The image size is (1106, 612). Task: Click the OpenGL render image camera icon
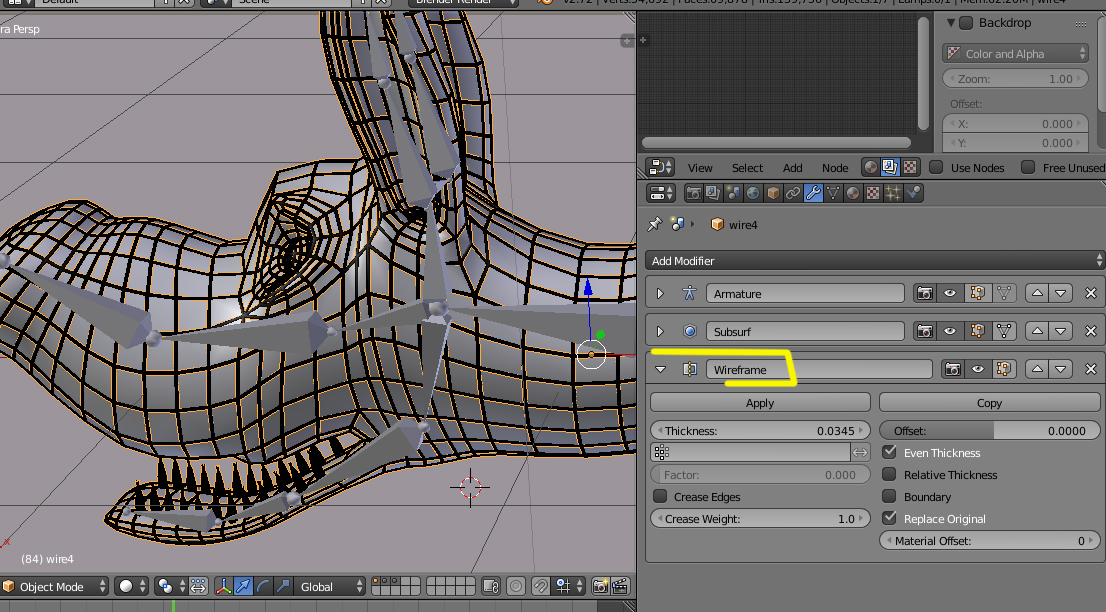pos(600,587)
